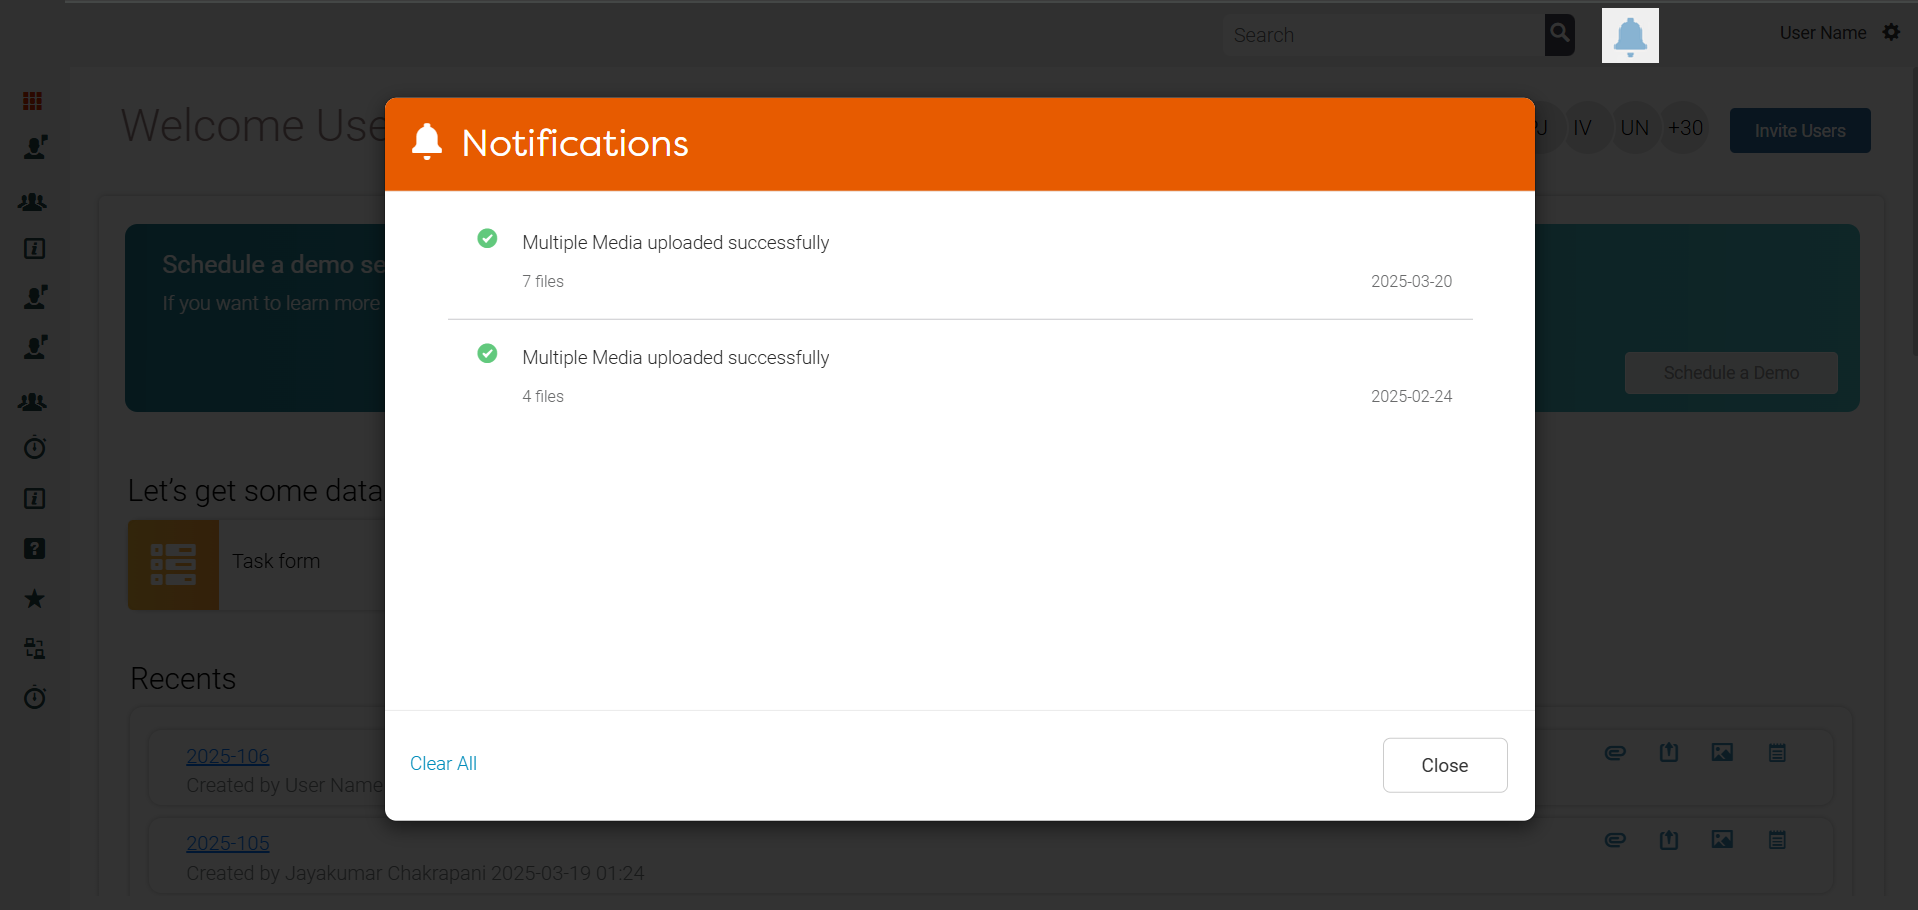Open the User Name account menu

click(1822, 32)
